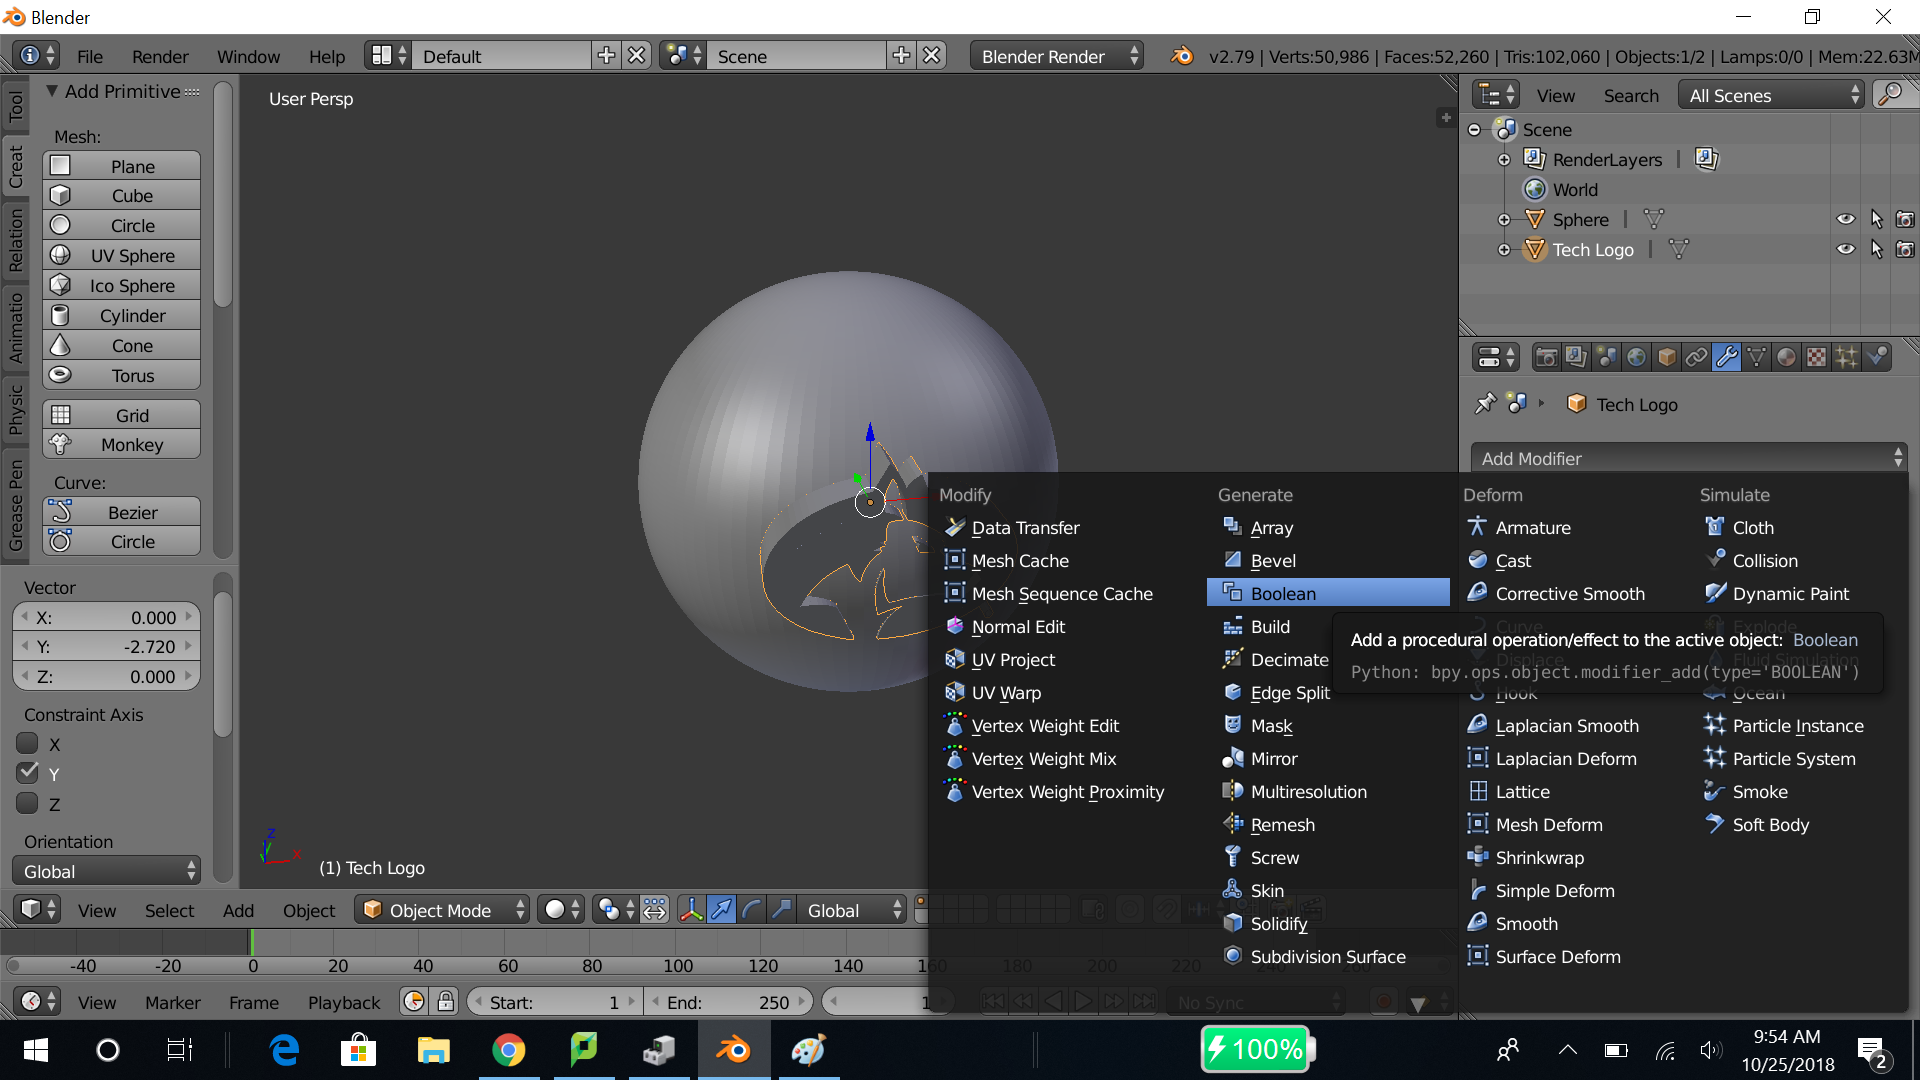Screen dimensions: 1920x1080
Task: Select the Subdivision Surface modifier
Action: 1327,956
